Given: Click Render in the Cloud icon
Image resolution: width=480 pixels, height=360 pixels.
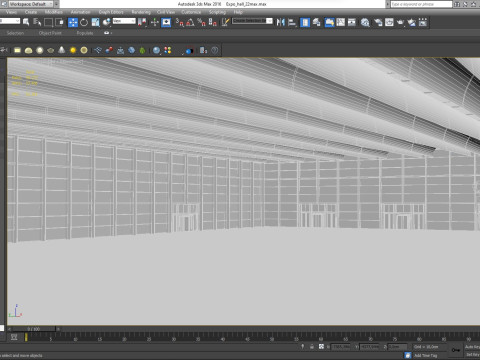Looking at the screenshot, I should 412,22.
